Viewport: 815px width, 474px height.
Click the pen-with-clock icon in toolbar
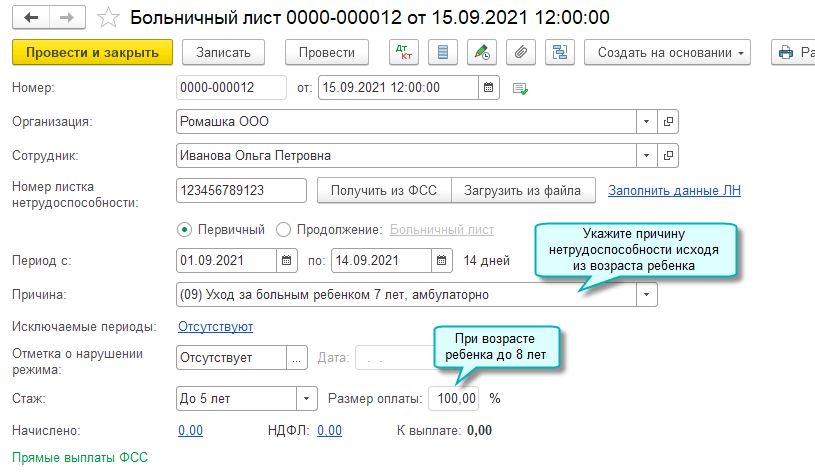tap(482, 52)
